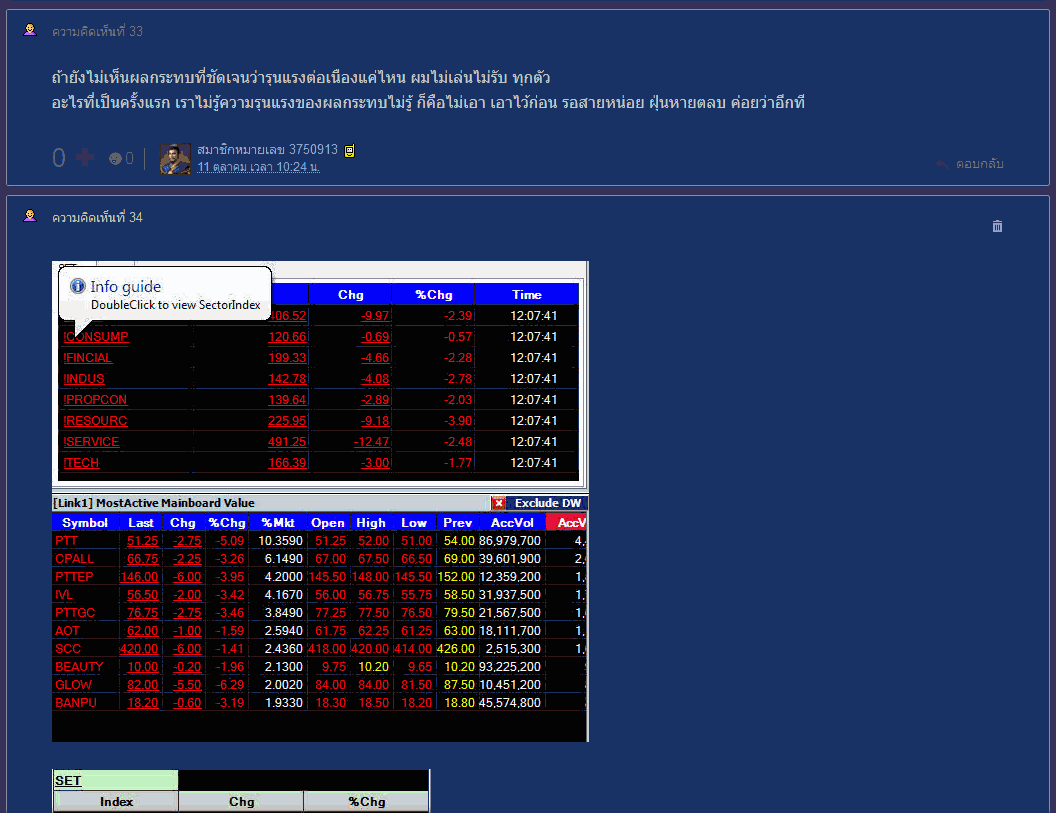Click the user icon beside comment 33

30,30
